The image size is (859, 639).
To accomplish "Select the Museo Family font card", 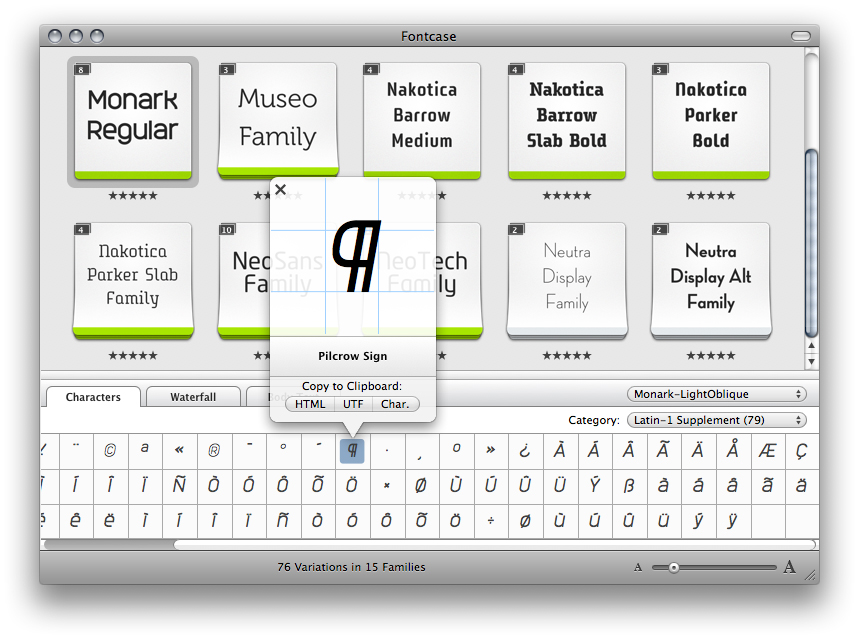I will [x=278, y=119].
